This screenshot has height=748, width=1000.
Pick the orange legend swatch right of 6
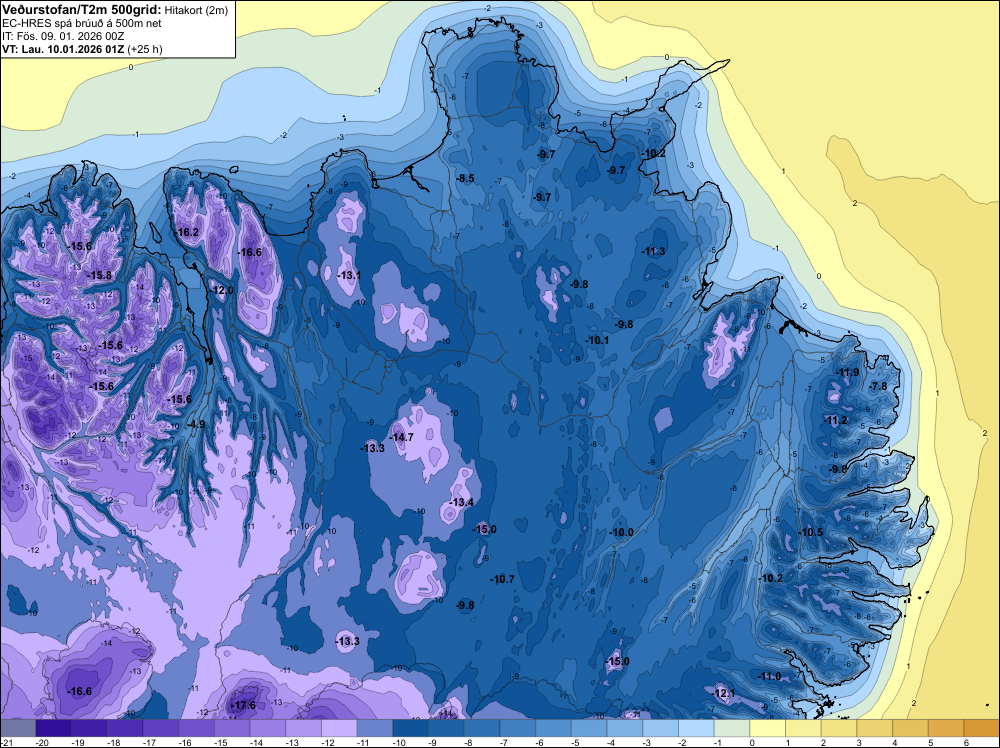pos(981,728)
